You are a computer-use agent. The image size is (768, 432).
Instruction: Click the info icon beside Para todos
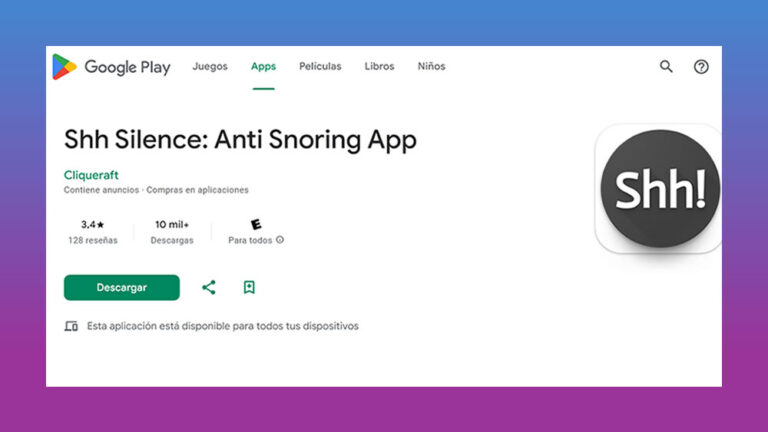pyautogui.click(x=280, y=240)
